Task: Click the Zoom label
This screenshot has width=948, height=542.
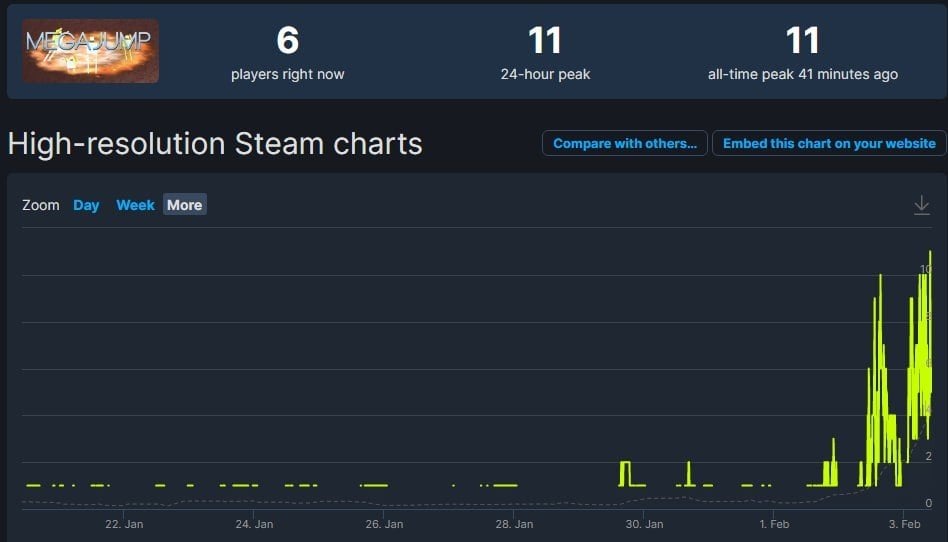Action: point(41,205)
